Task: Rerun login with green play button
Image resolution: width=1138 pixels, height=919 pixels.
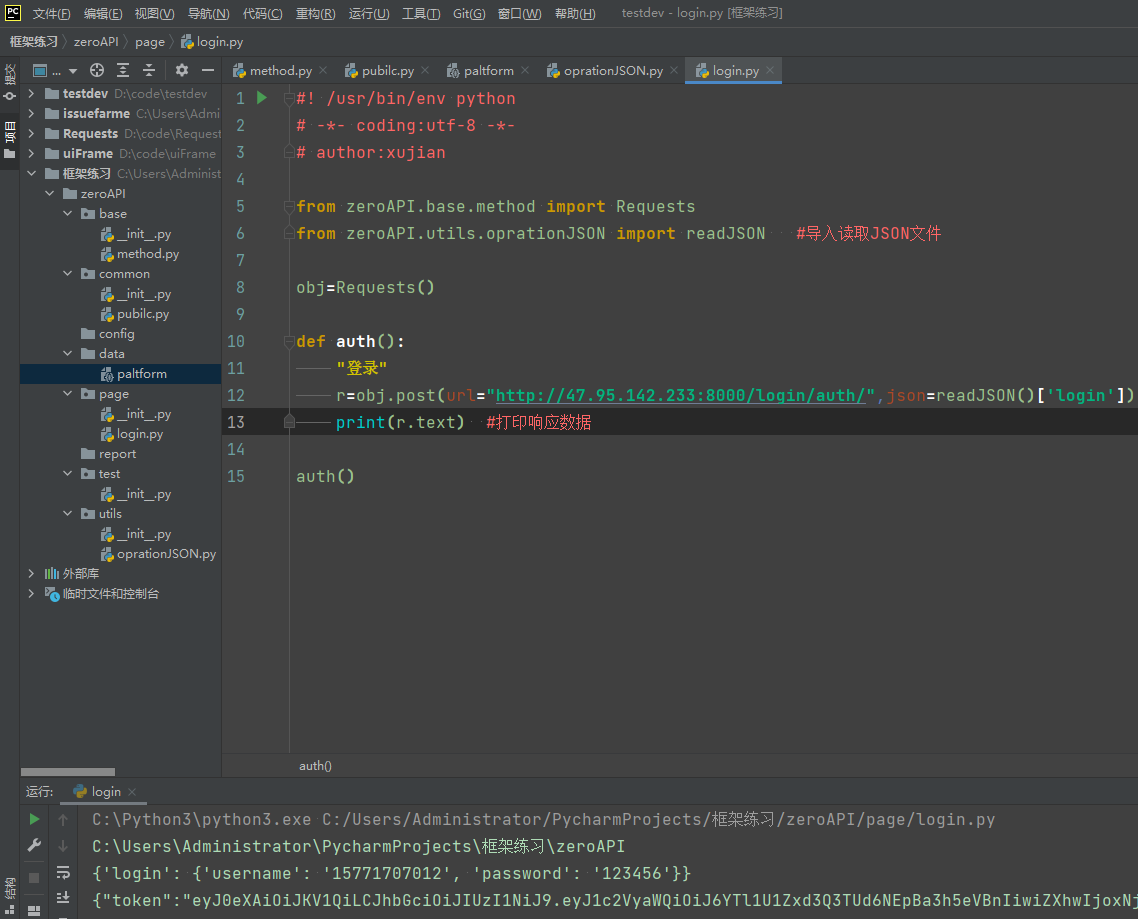Action: pyautogui.click(x=35, y=819)
